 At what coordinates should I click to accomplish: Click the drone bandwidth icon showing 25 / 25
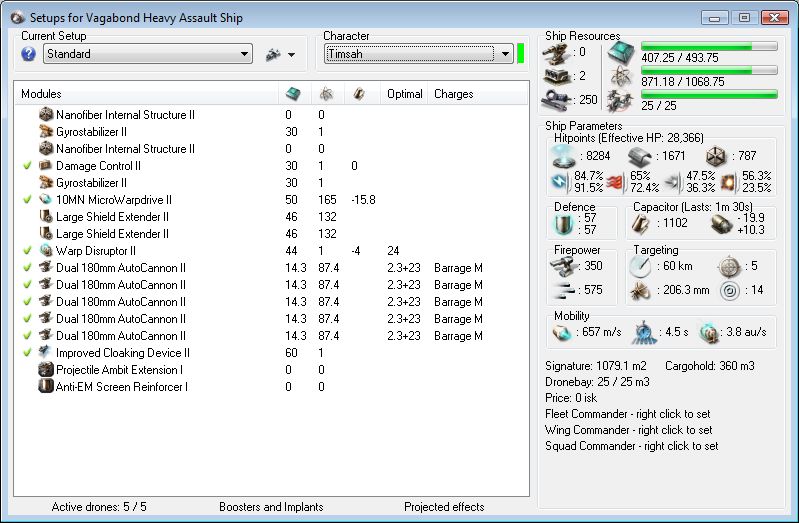[621, 100]
